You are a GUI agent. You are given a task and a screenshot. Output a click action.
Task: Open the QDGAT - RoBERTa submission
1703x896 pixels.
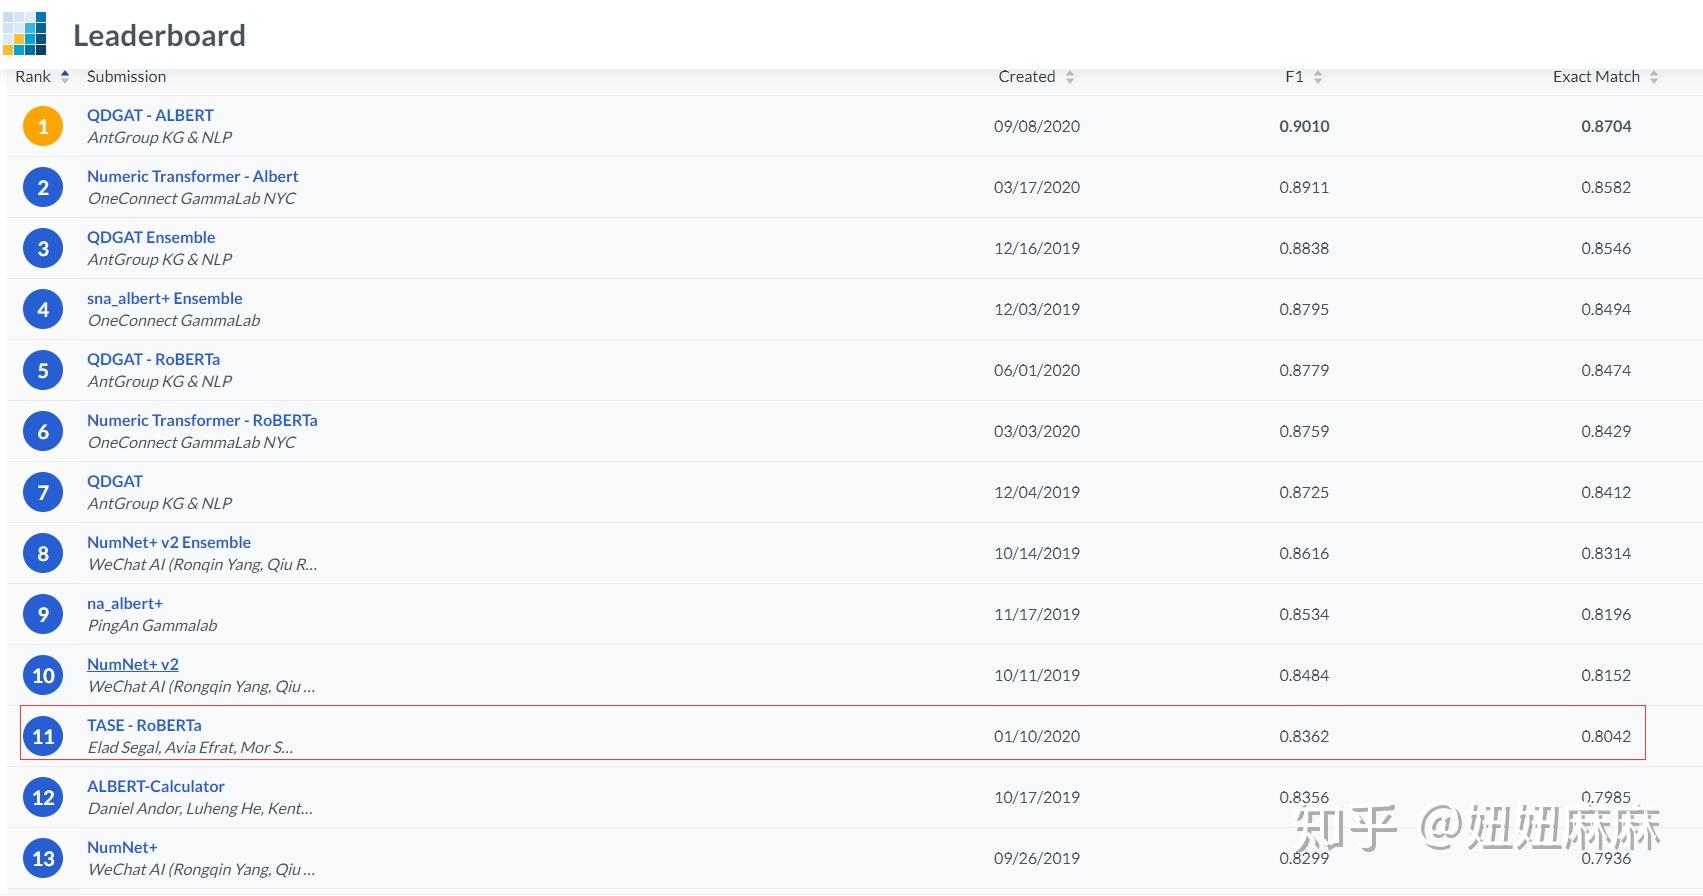154,359
